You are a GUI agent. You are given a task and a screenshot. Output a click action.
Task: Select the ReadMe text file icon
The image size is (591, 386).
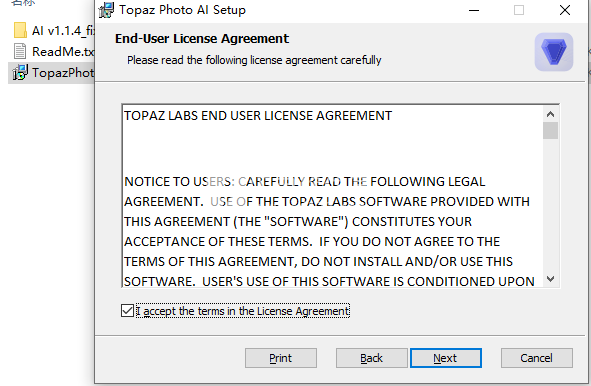pos(20,51)
